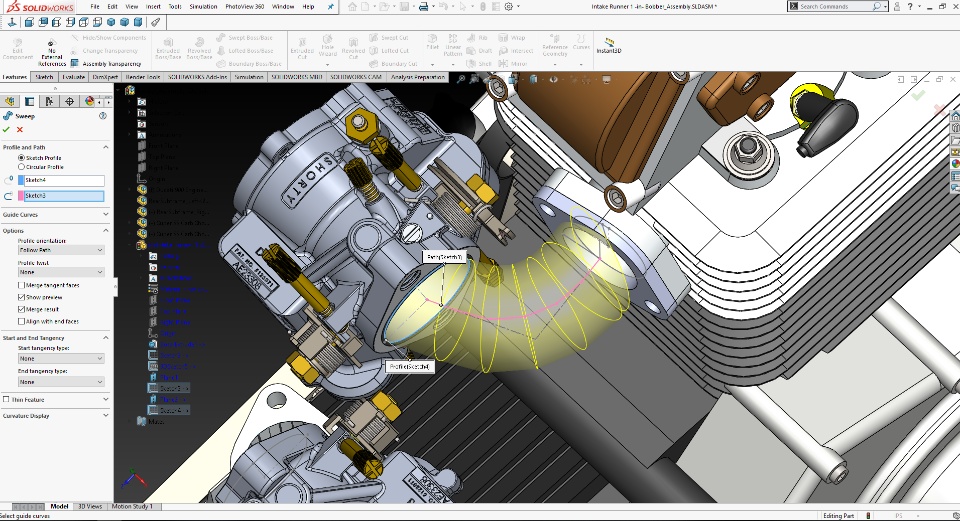Image resolution: width=960 pixels, height=521 pixels.
Task: Tick the Thin Feature checkbox
Action: coord(7,399)
